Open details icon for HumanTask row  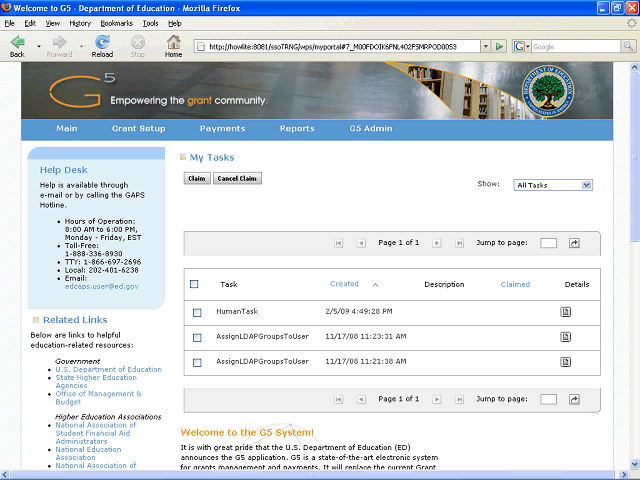coord(565,312)
